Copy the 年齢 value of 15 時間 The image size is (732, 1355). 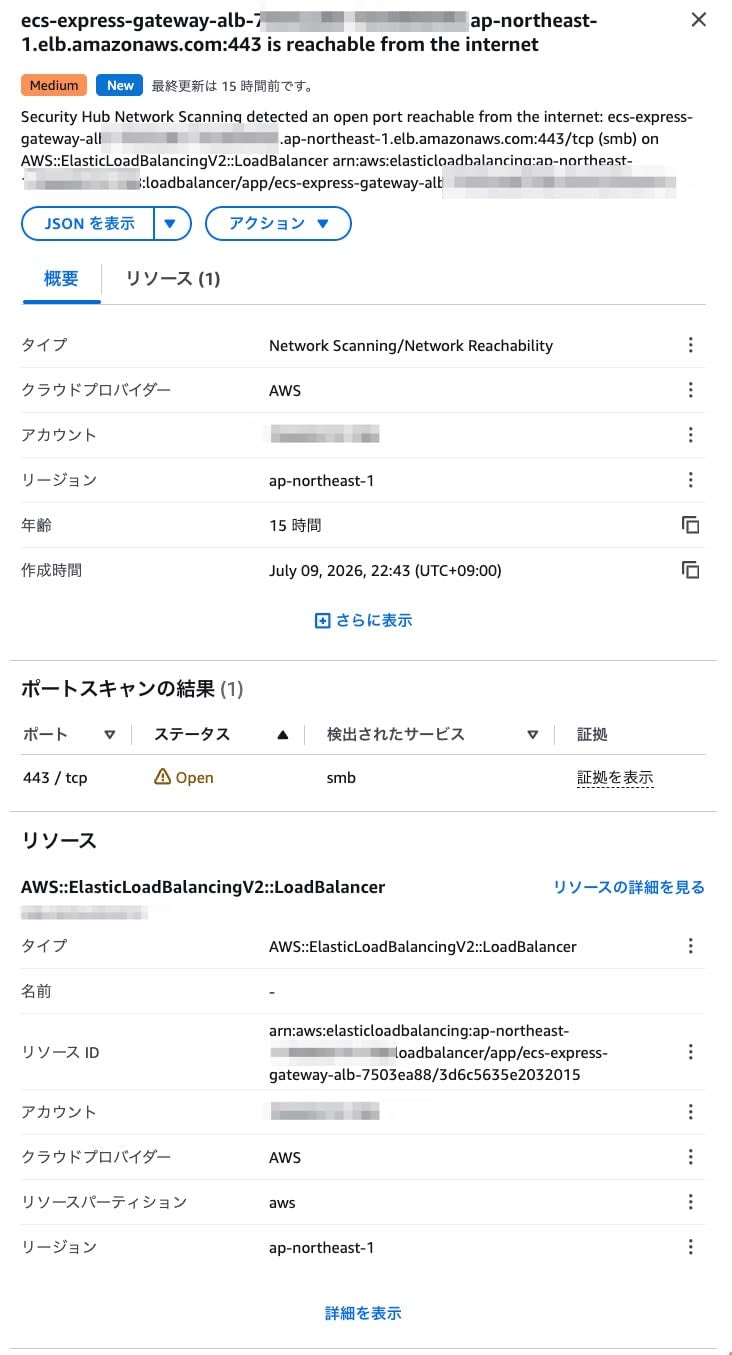pyautogui.click(x=690, y=525)
